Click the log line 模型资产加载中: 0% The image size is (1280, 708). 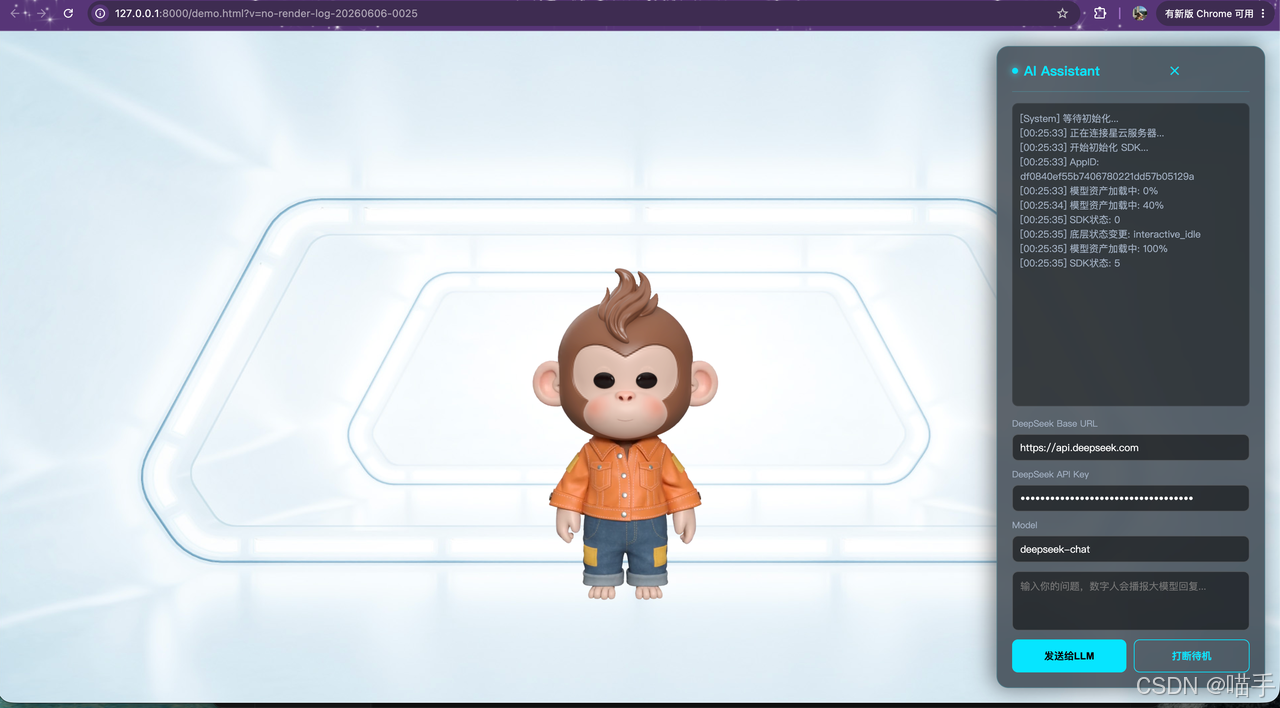(1089, 191)
